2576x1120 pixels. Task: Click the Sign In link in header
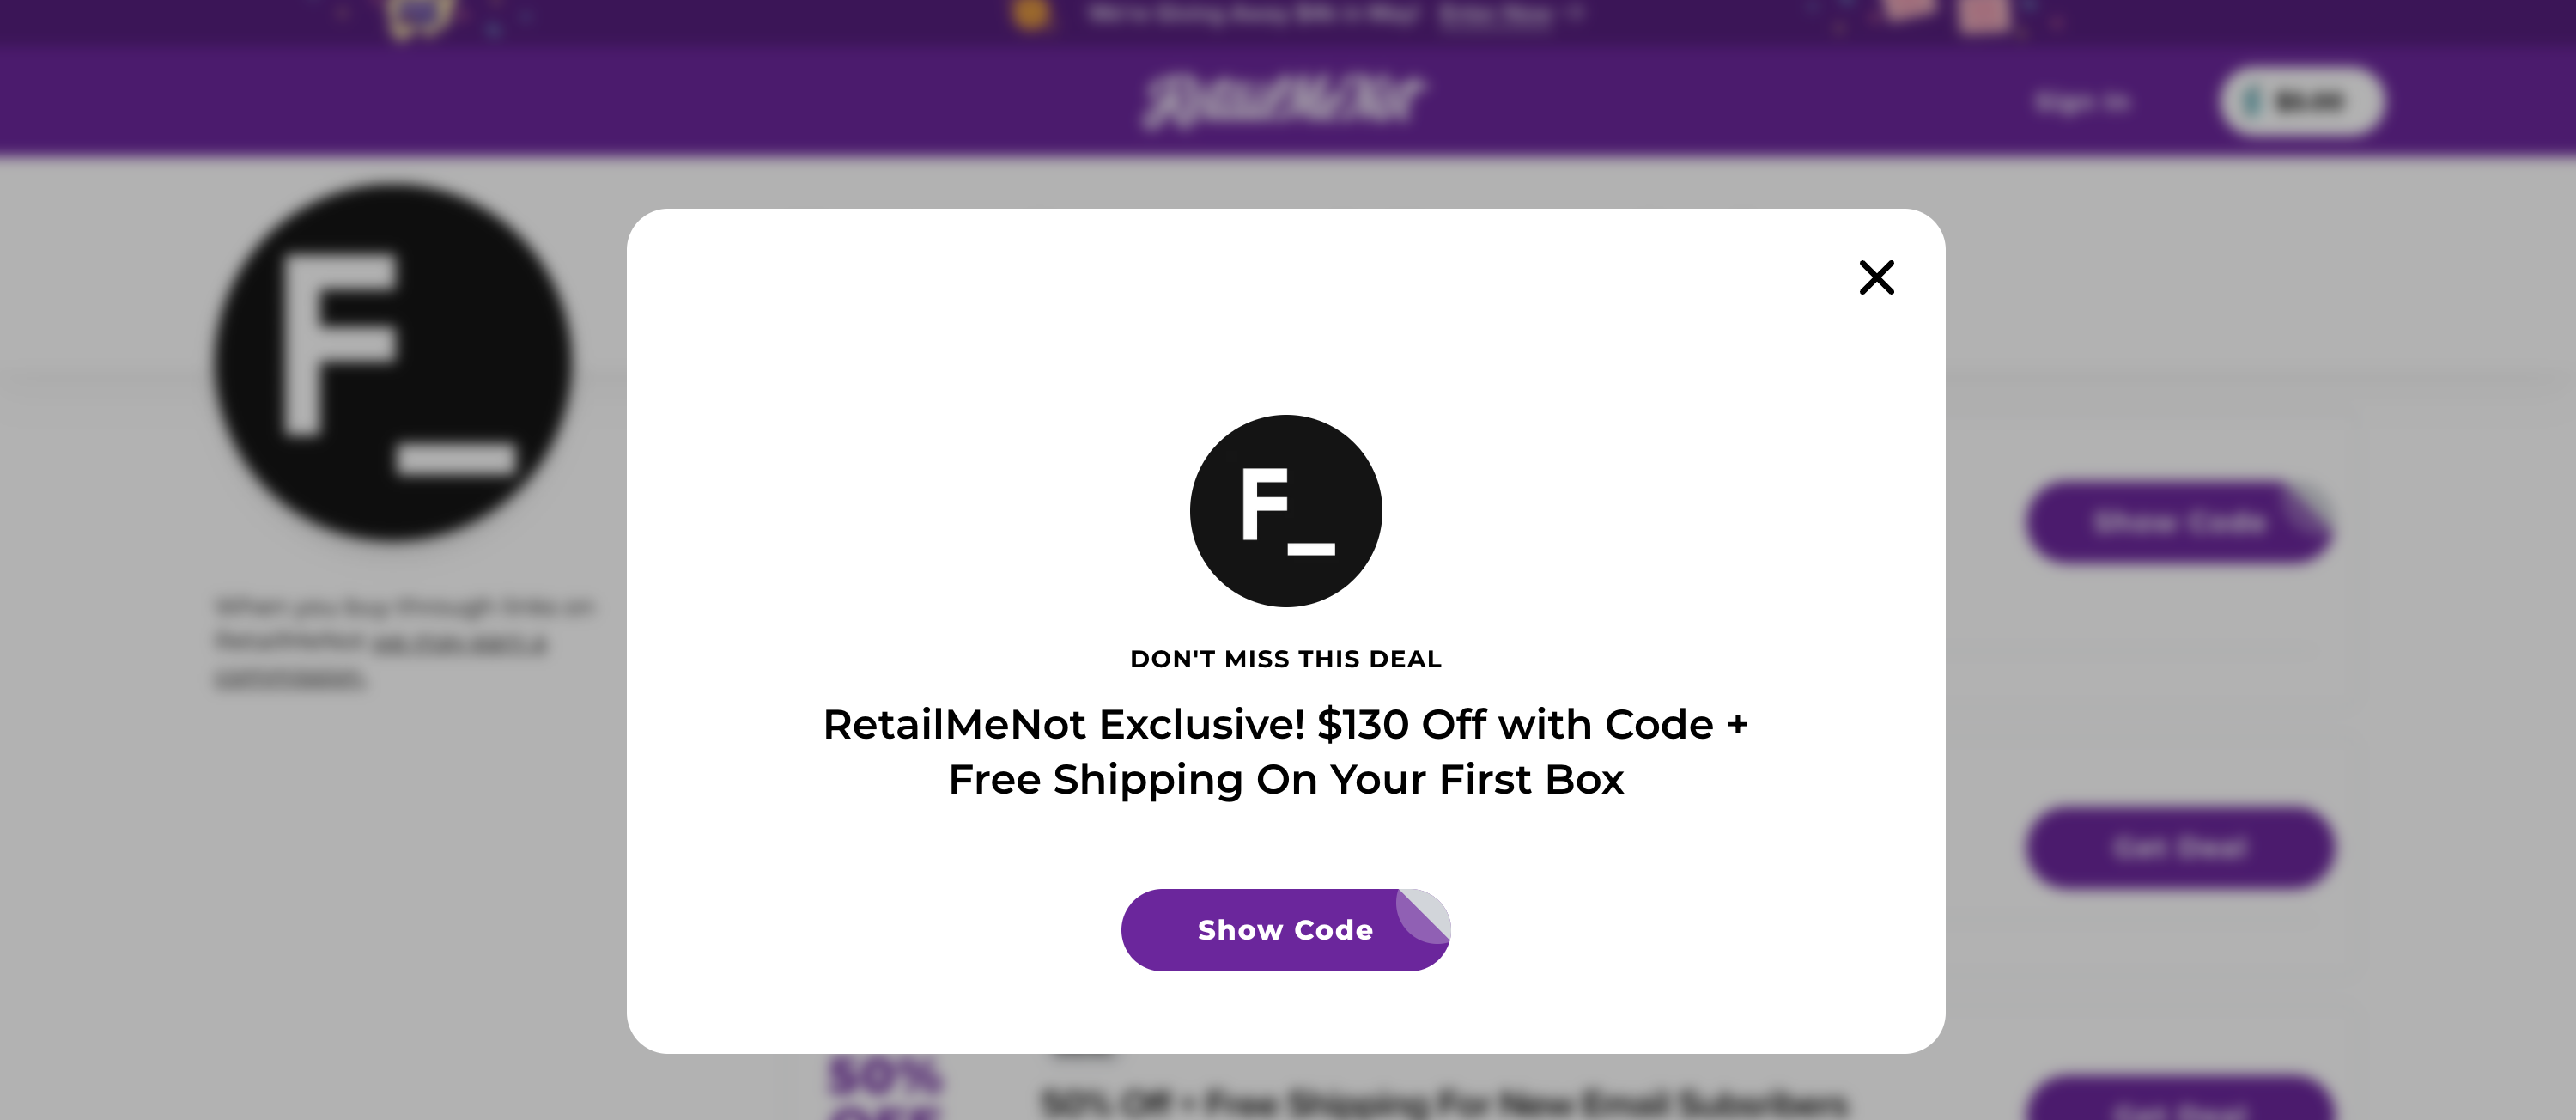[x=2082, y=102]
